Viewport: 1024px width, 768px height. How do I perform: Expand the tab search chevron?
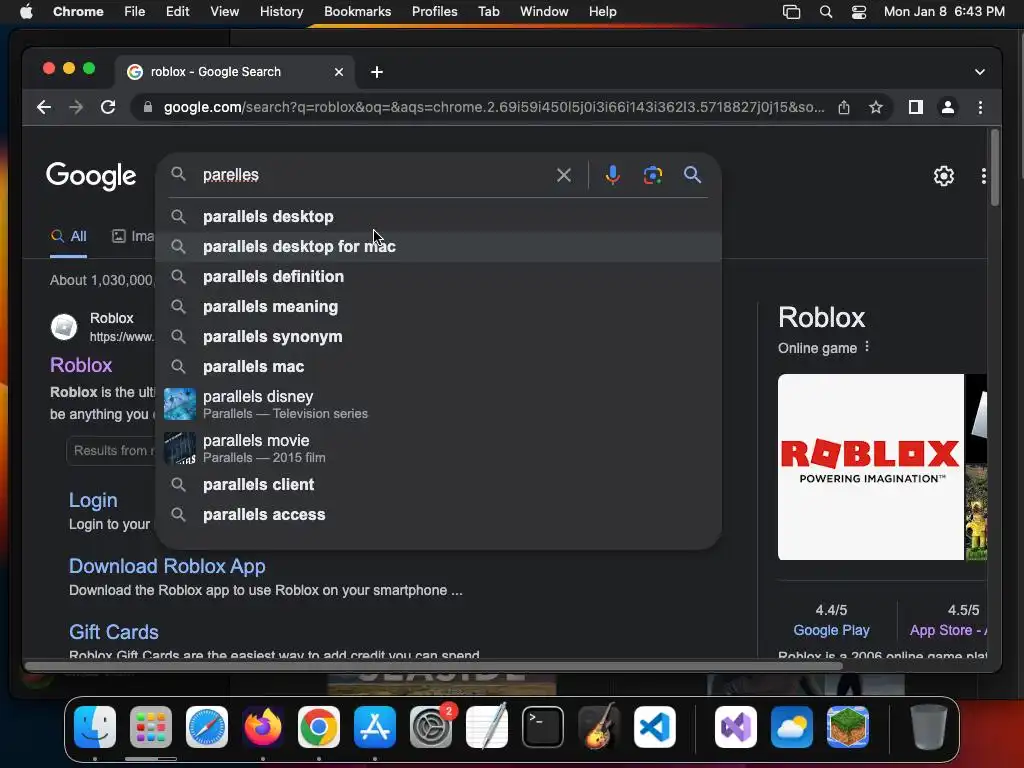[x=979, y=72]
